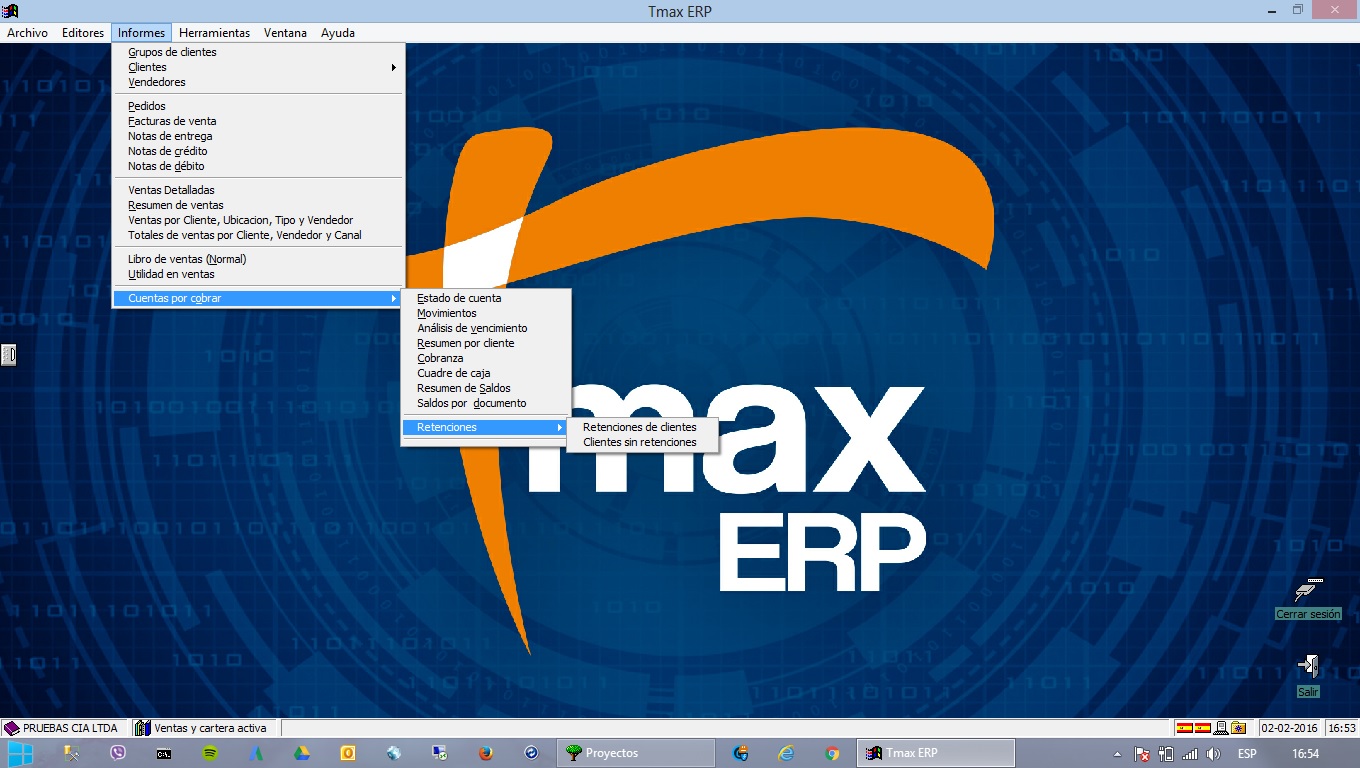The width and height of the screenshot is (1360, 768).
Task: Expand the Clientes submenu
Action: [x=258, y=67]
